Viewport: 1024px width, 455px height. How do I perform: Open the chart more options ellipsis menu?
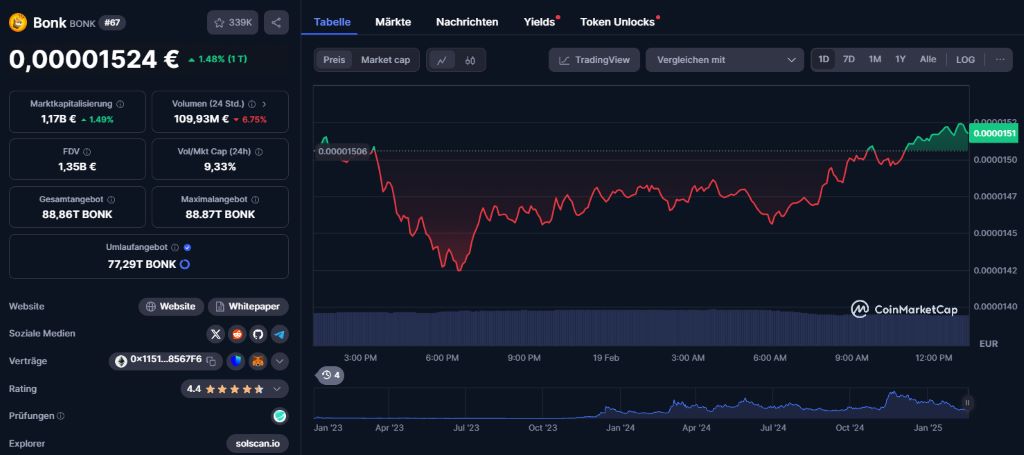pos(1000,59)
